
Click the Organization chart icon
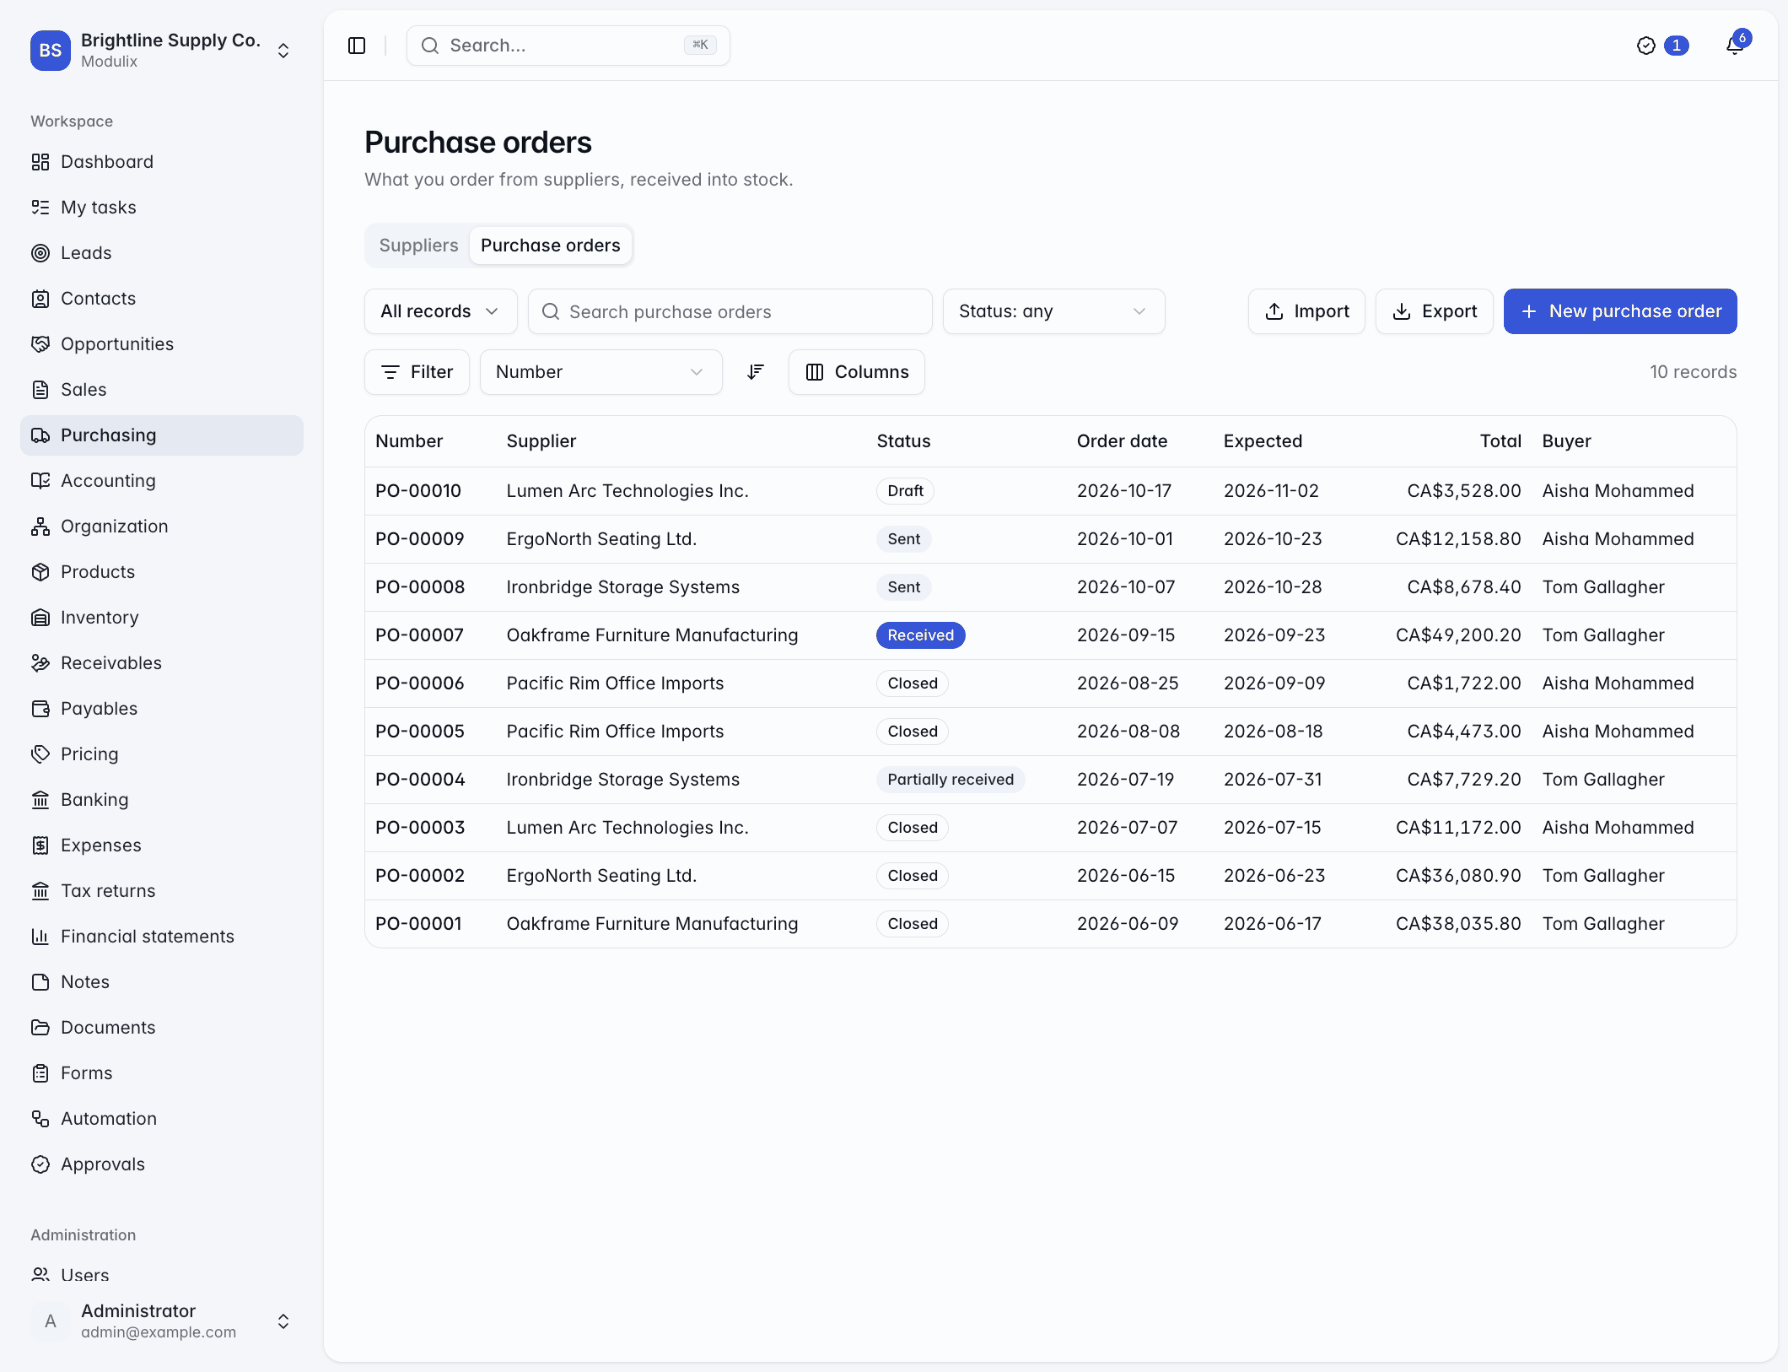point(40,526)
